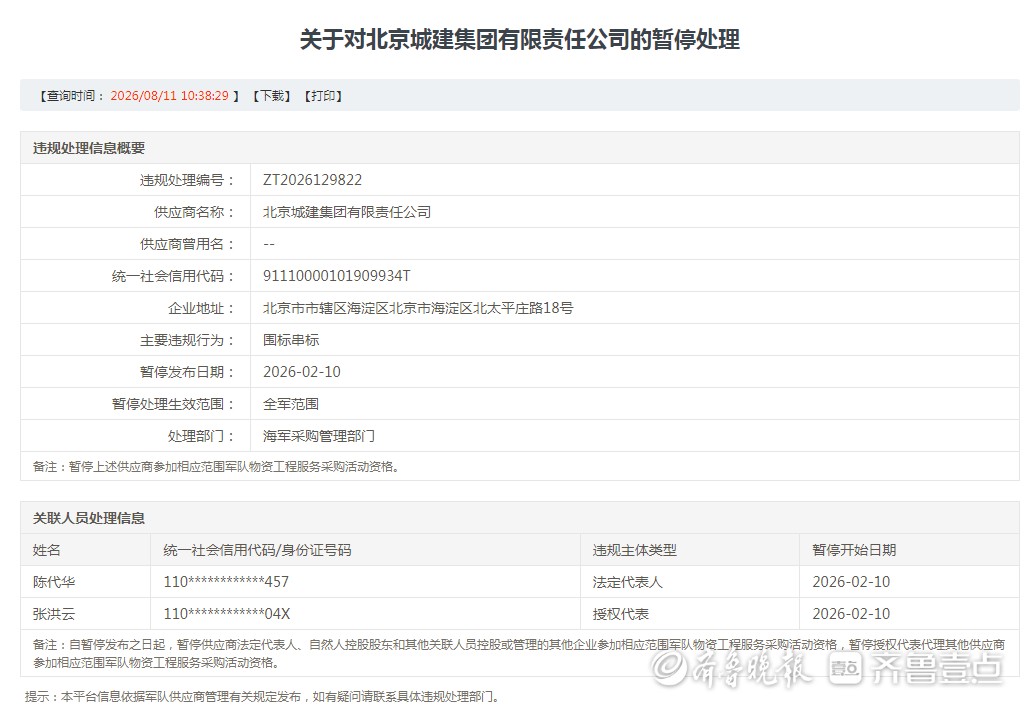Click the 企业地址 label
Screen dimensions: 1036x722
pos(201,308)
